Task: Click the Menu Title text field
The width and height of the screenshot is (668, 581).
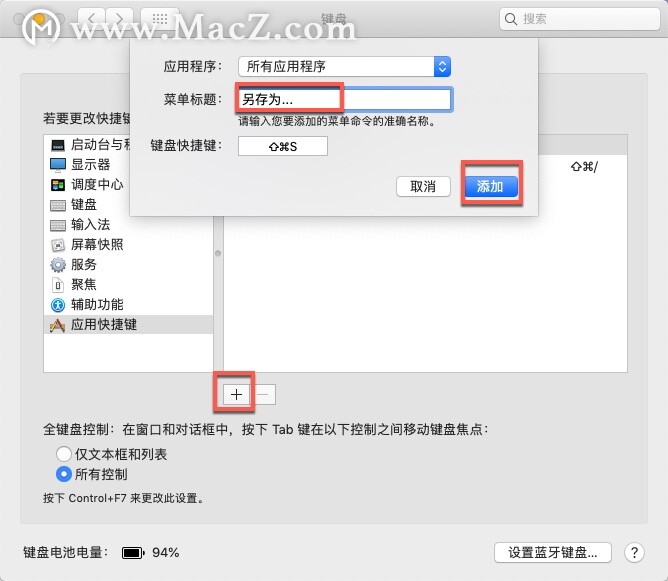Action: tap(344, 99)
